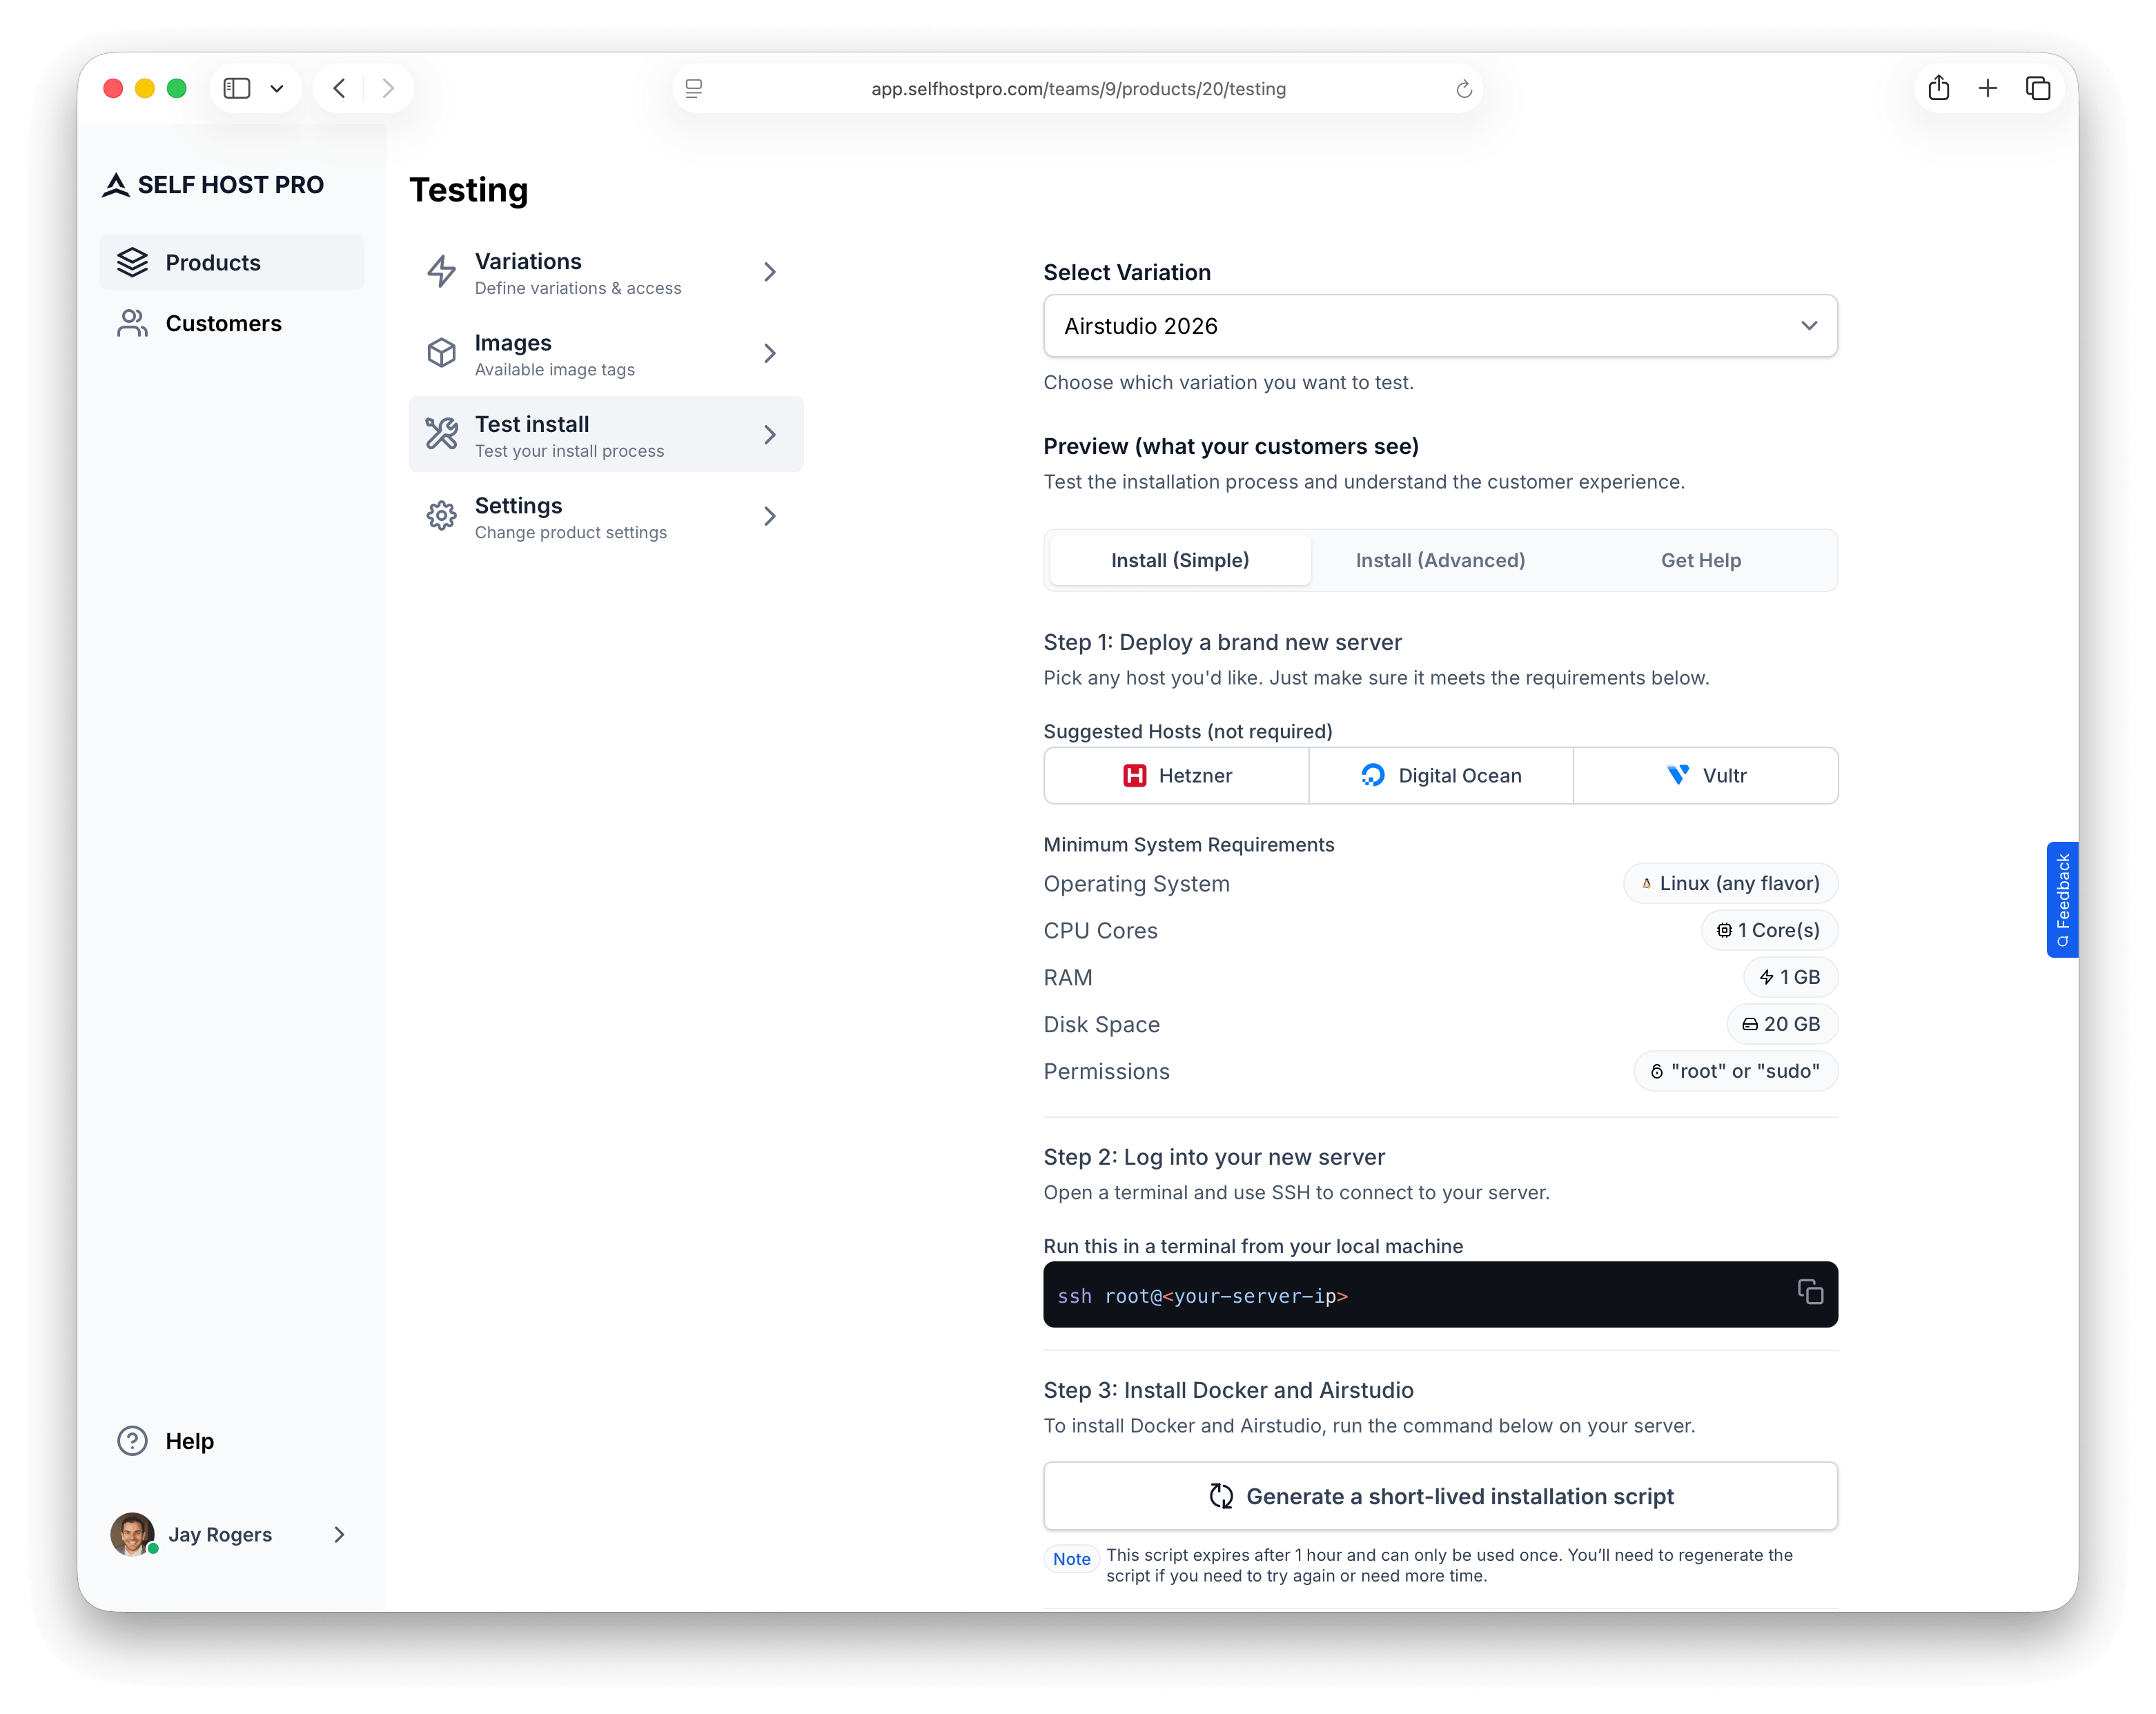Select the Hetzner suggested host
This screenshot has width=2156, height=1714.
1175,775
